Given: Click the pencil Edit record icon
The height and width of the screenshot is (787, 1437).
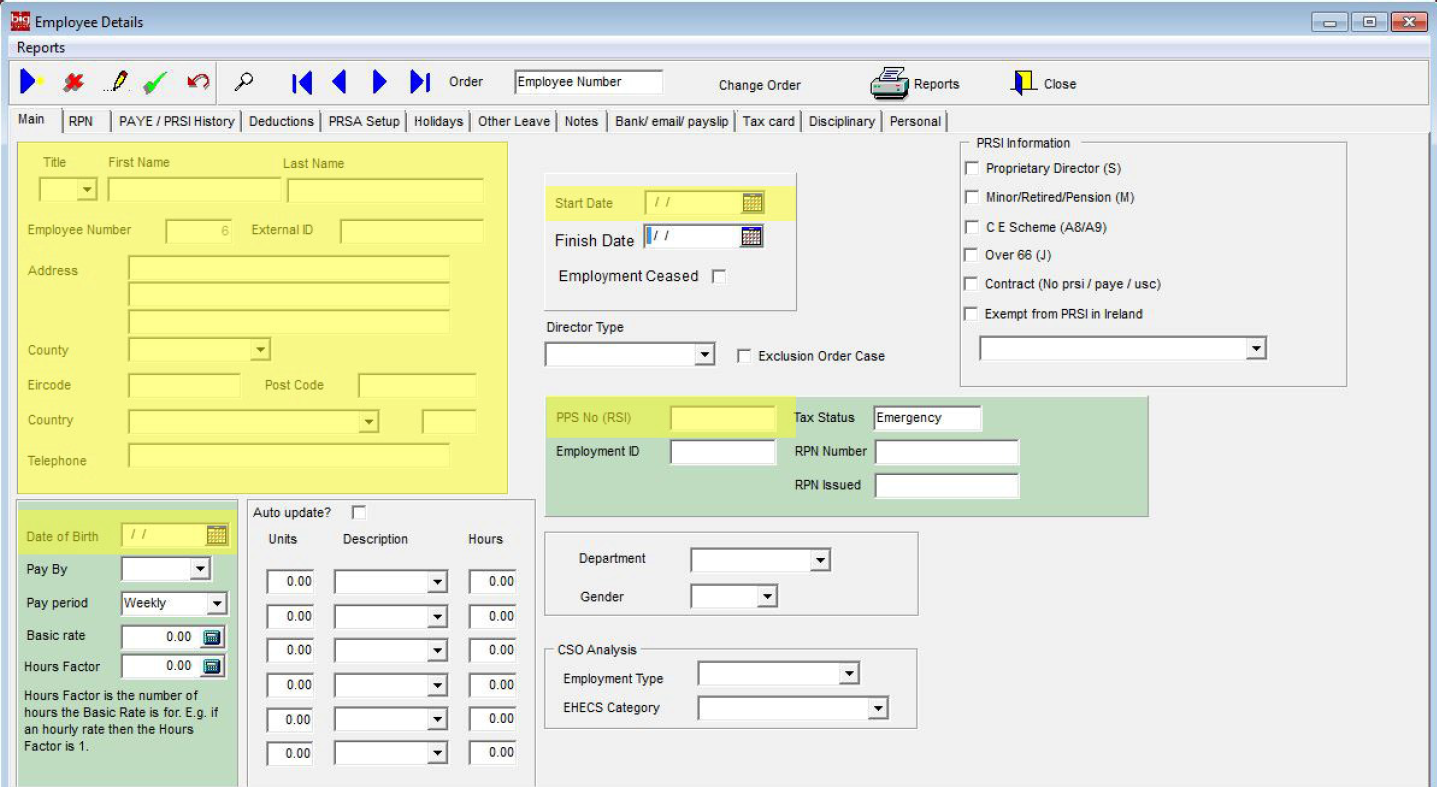Looking at the screenshot, I should 117,82.
